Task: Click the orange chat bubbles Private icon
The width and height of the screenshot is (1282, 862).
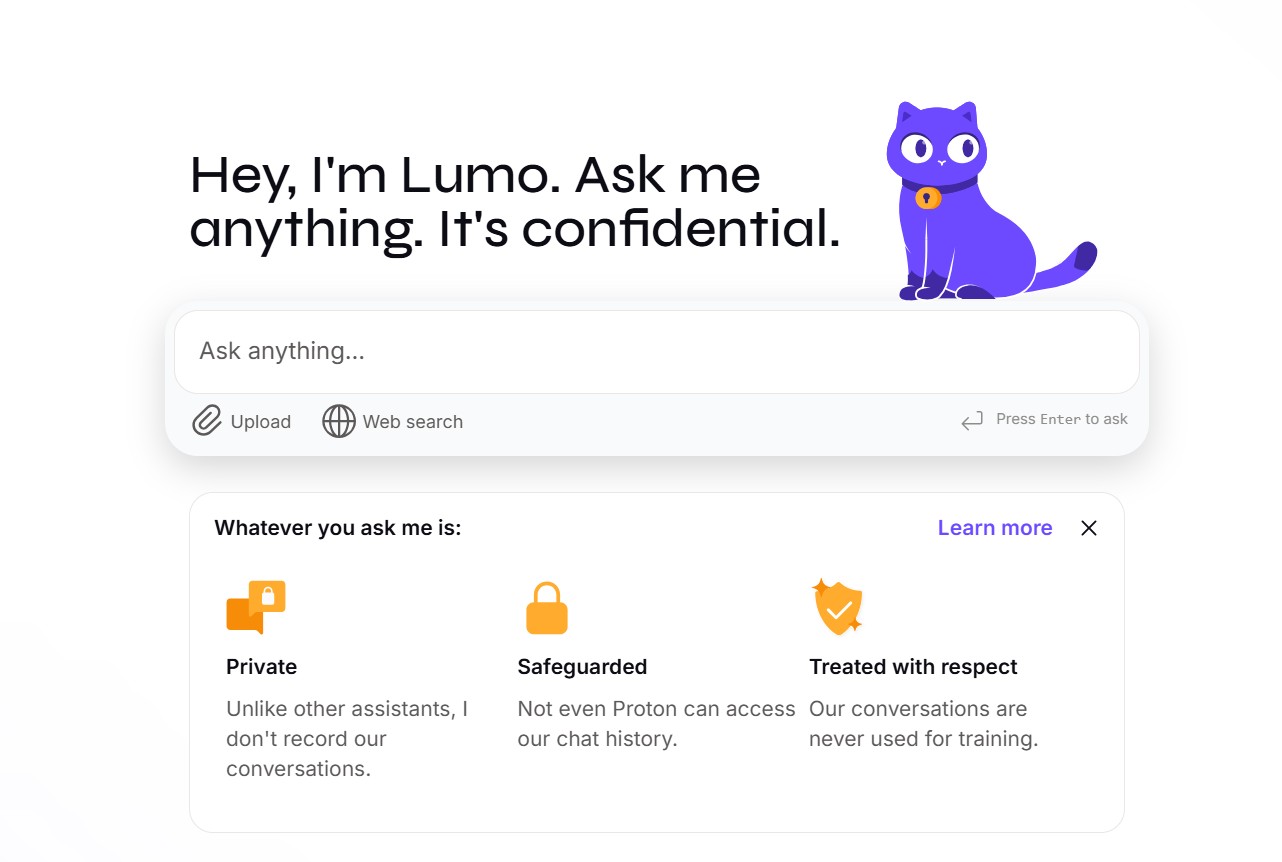Action: [256, 607]
